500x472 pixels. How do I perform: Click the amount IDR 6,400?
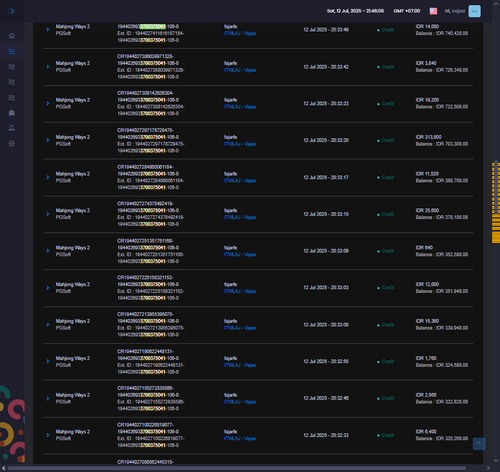(x=426, y=431)
